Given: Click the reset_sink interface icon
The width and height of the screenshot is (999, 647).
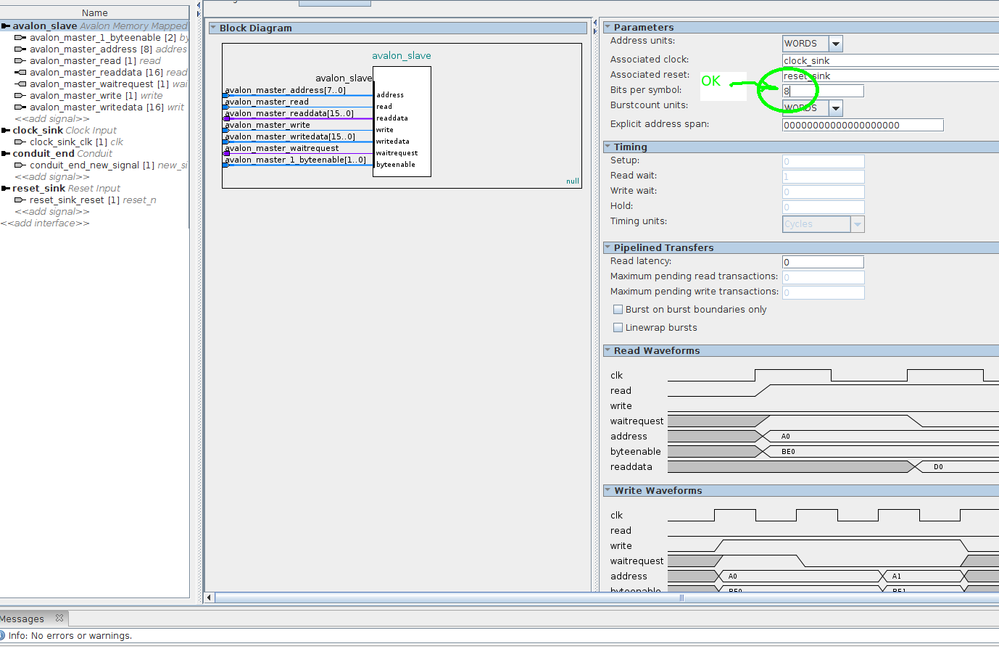Looking at the screenshot, I should point(5,188).
